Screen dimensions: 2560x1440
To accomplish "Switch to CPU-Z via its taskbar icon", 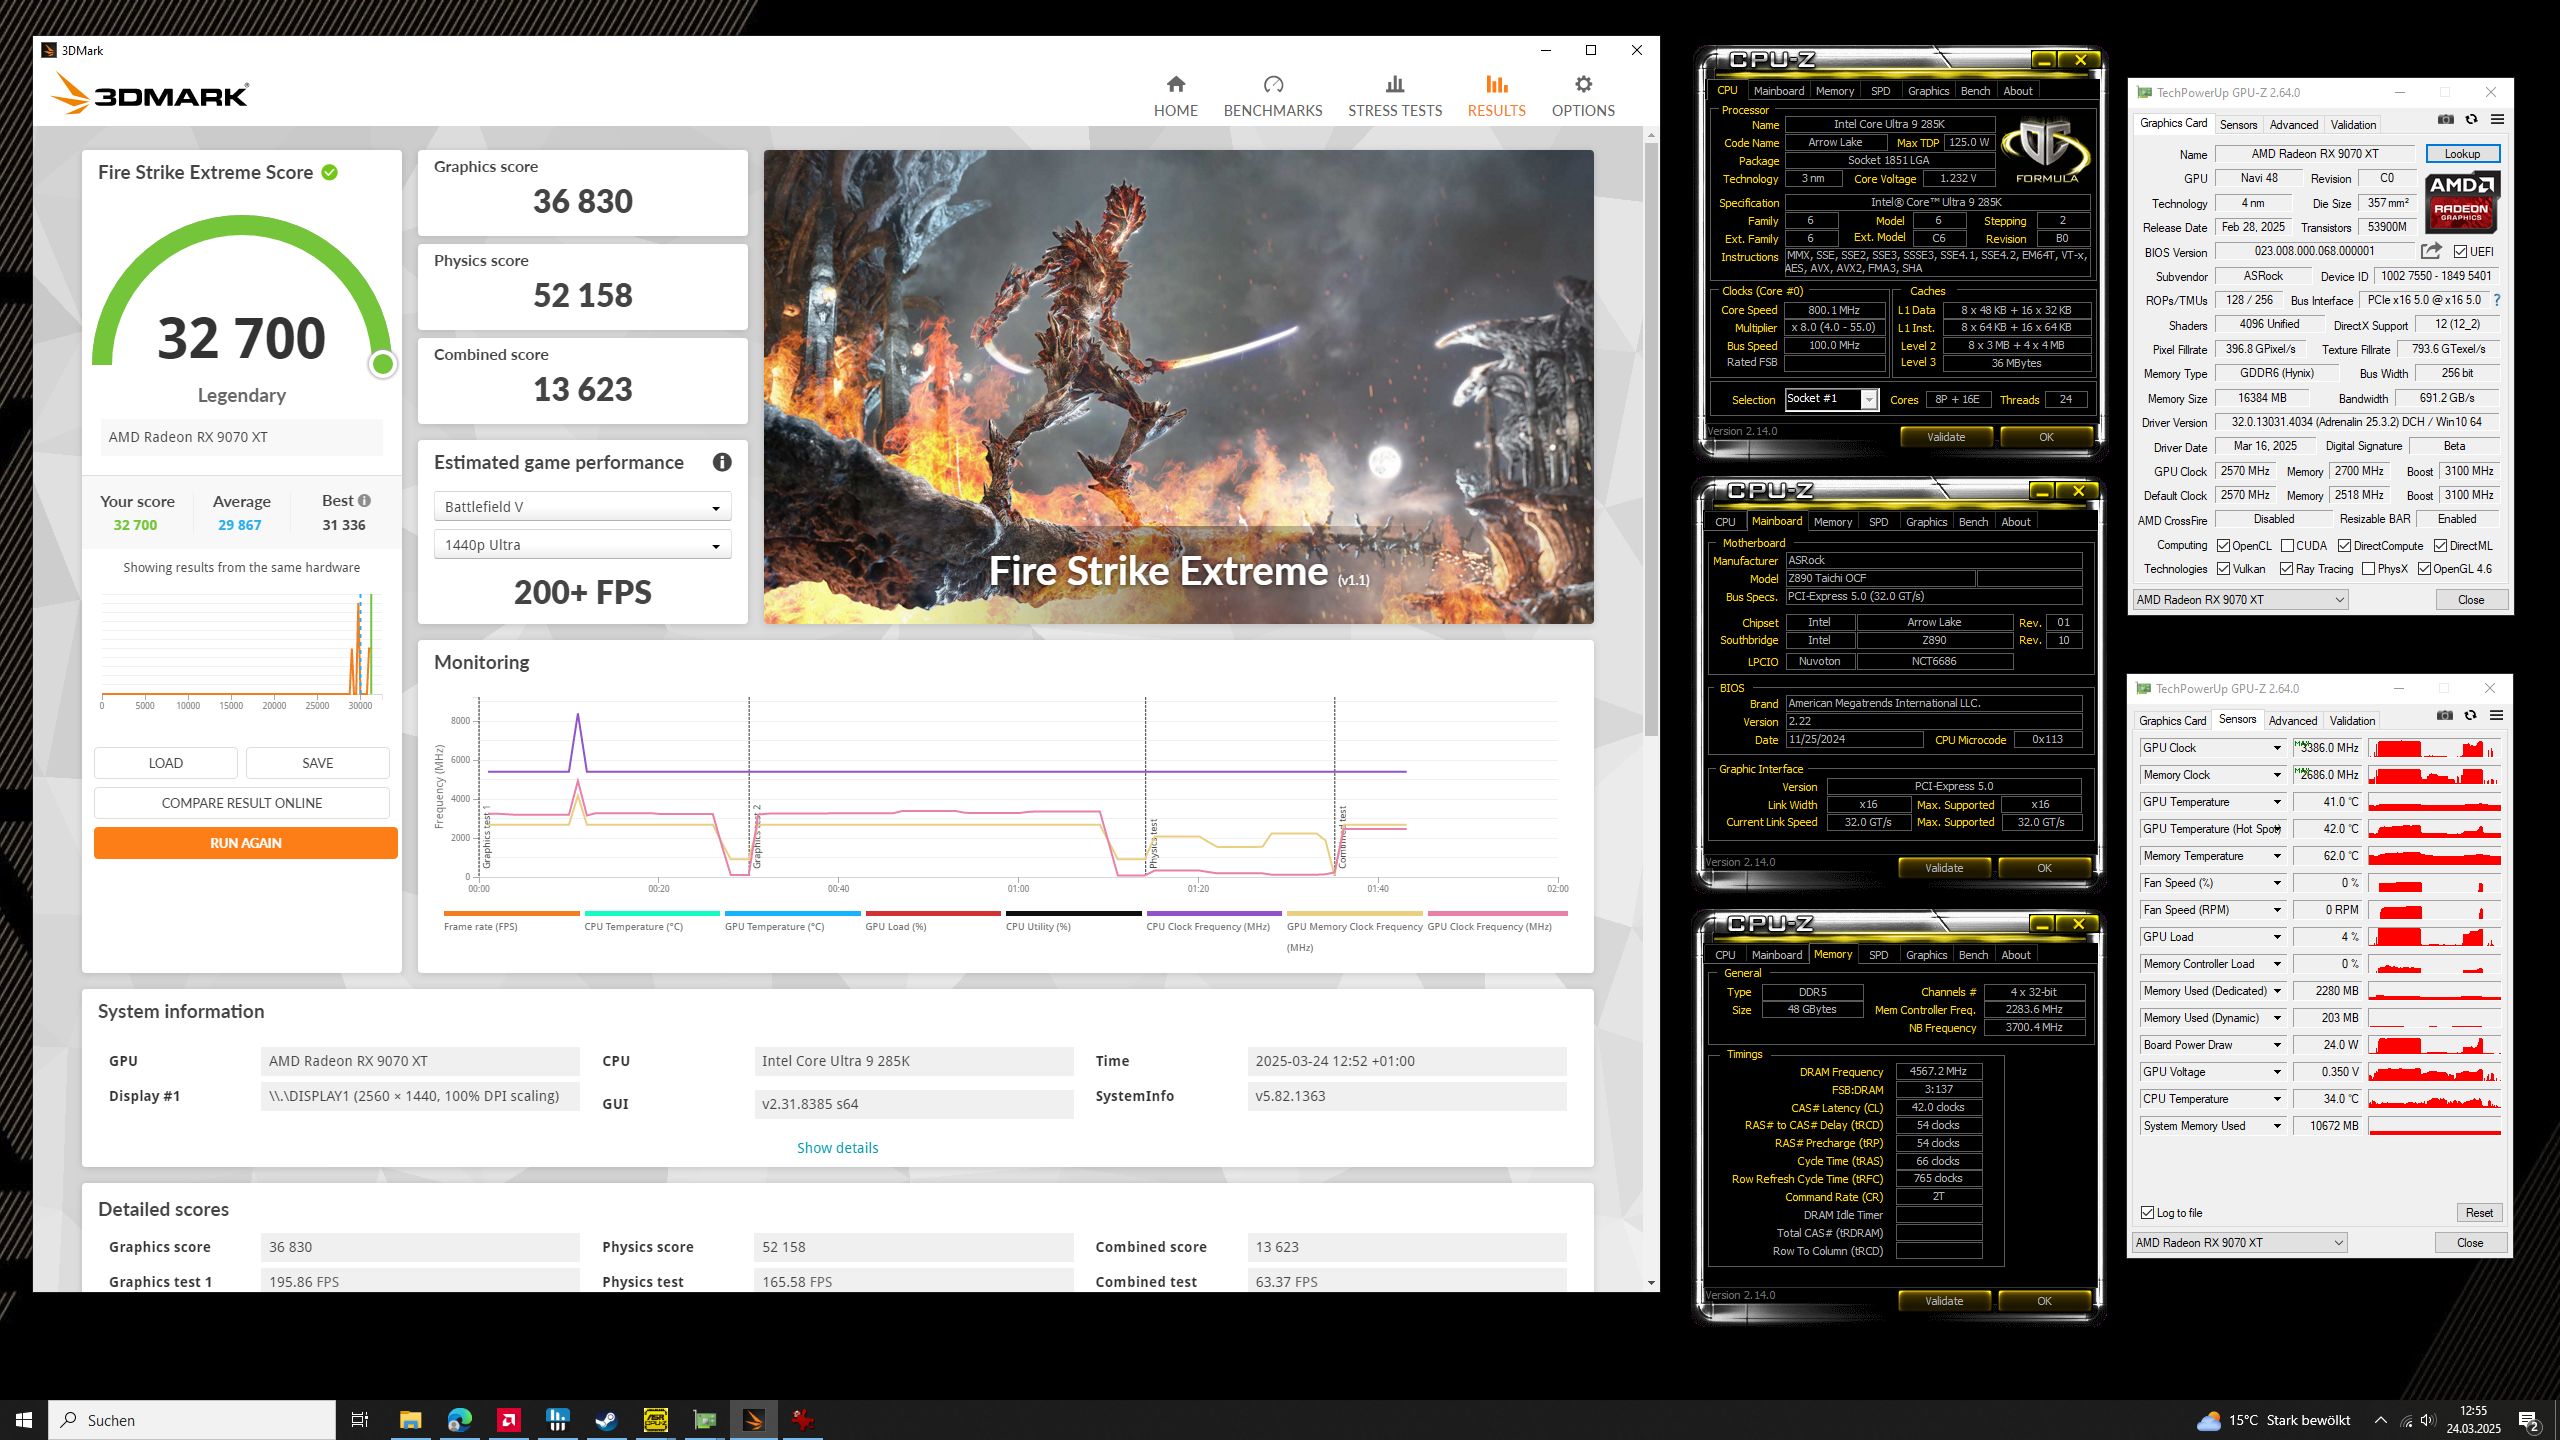I will [x=655, y=1420].
